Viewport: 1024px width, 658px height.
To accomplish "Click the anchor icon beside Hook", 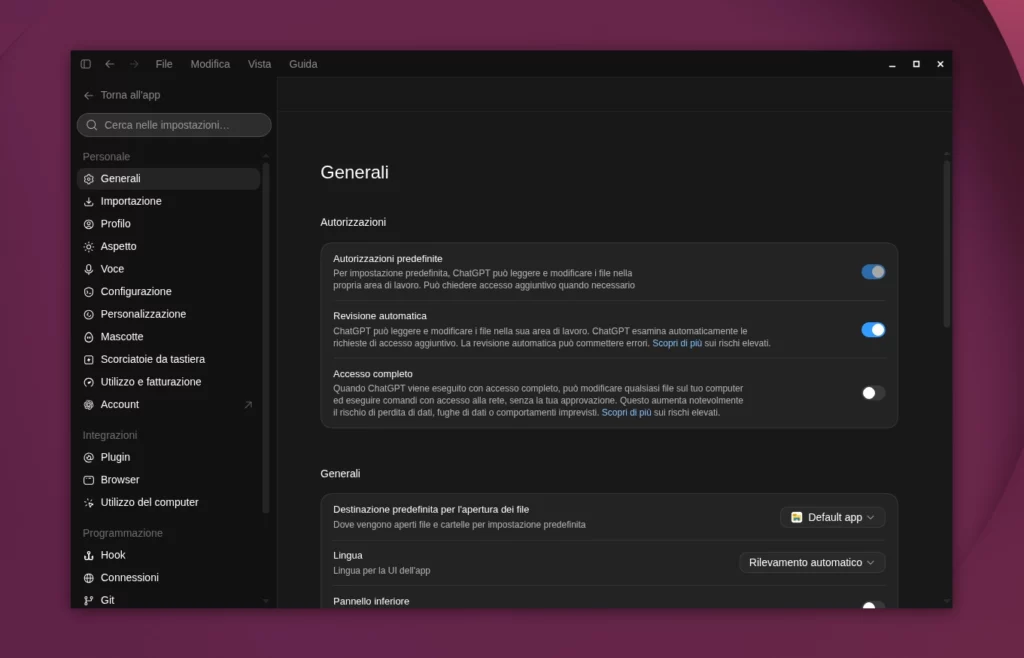I will pyautogui.click(x=89, y=556).
